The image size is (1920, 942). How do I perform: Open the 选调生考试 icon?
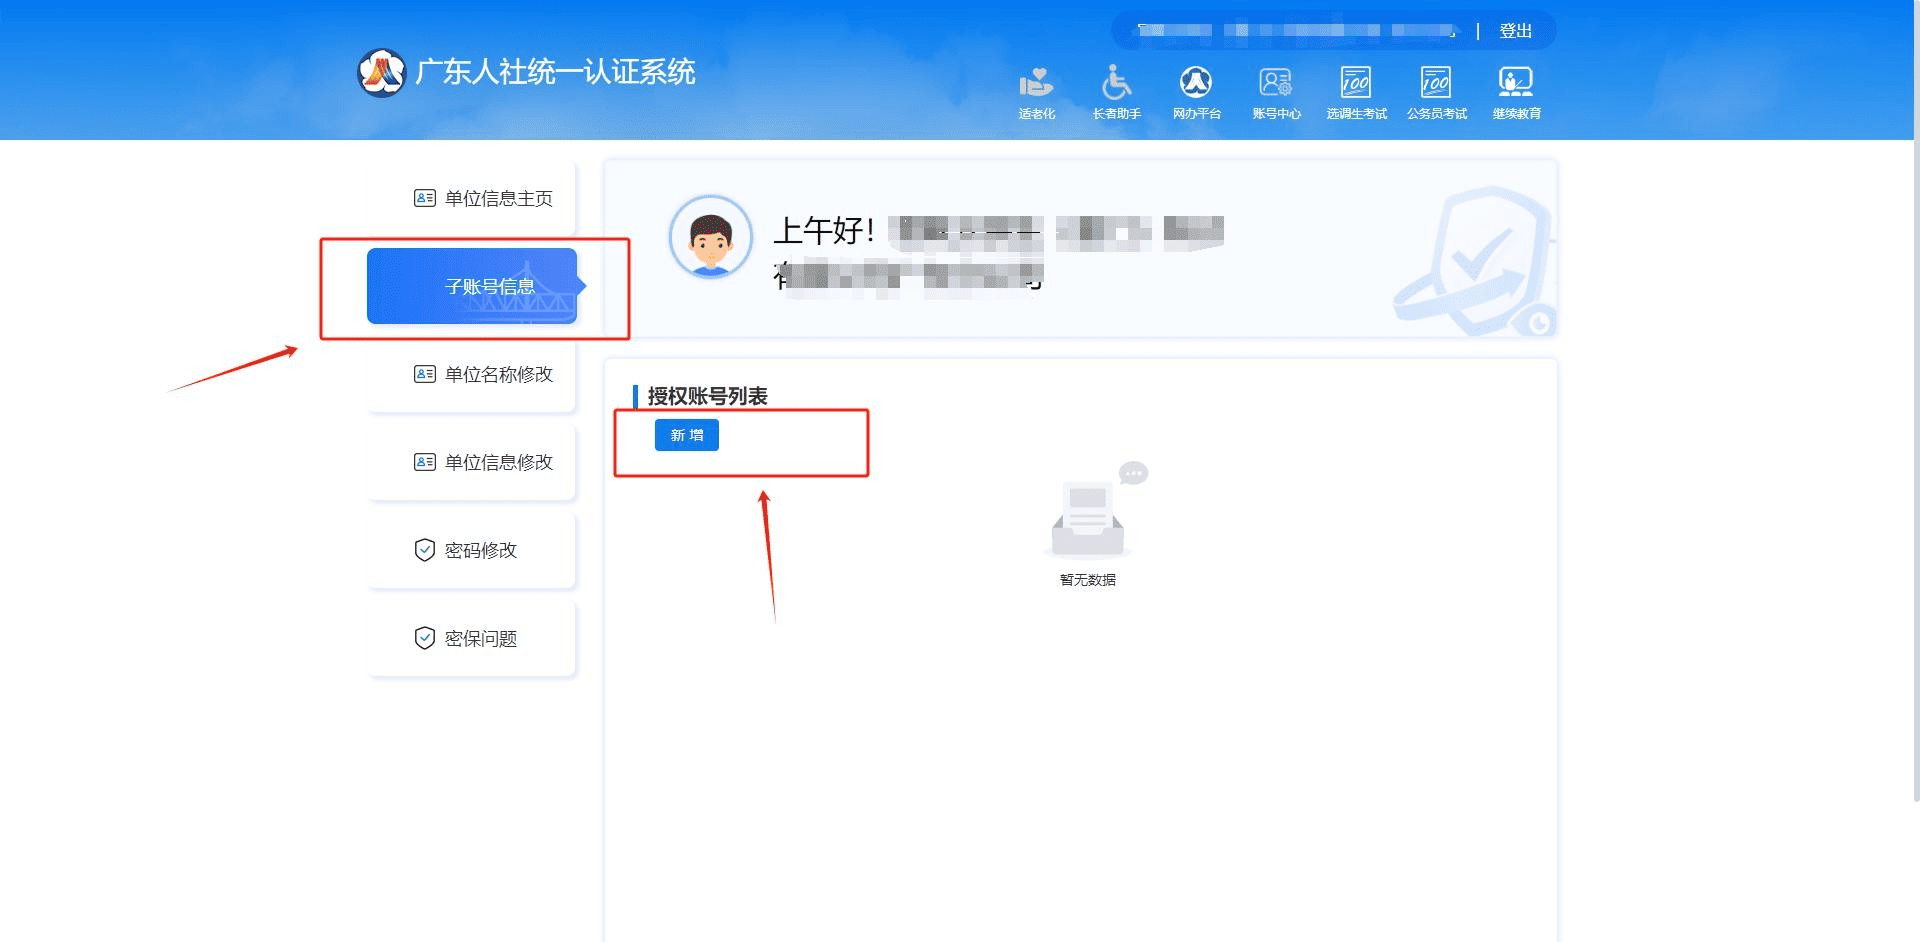(1356, 83)
